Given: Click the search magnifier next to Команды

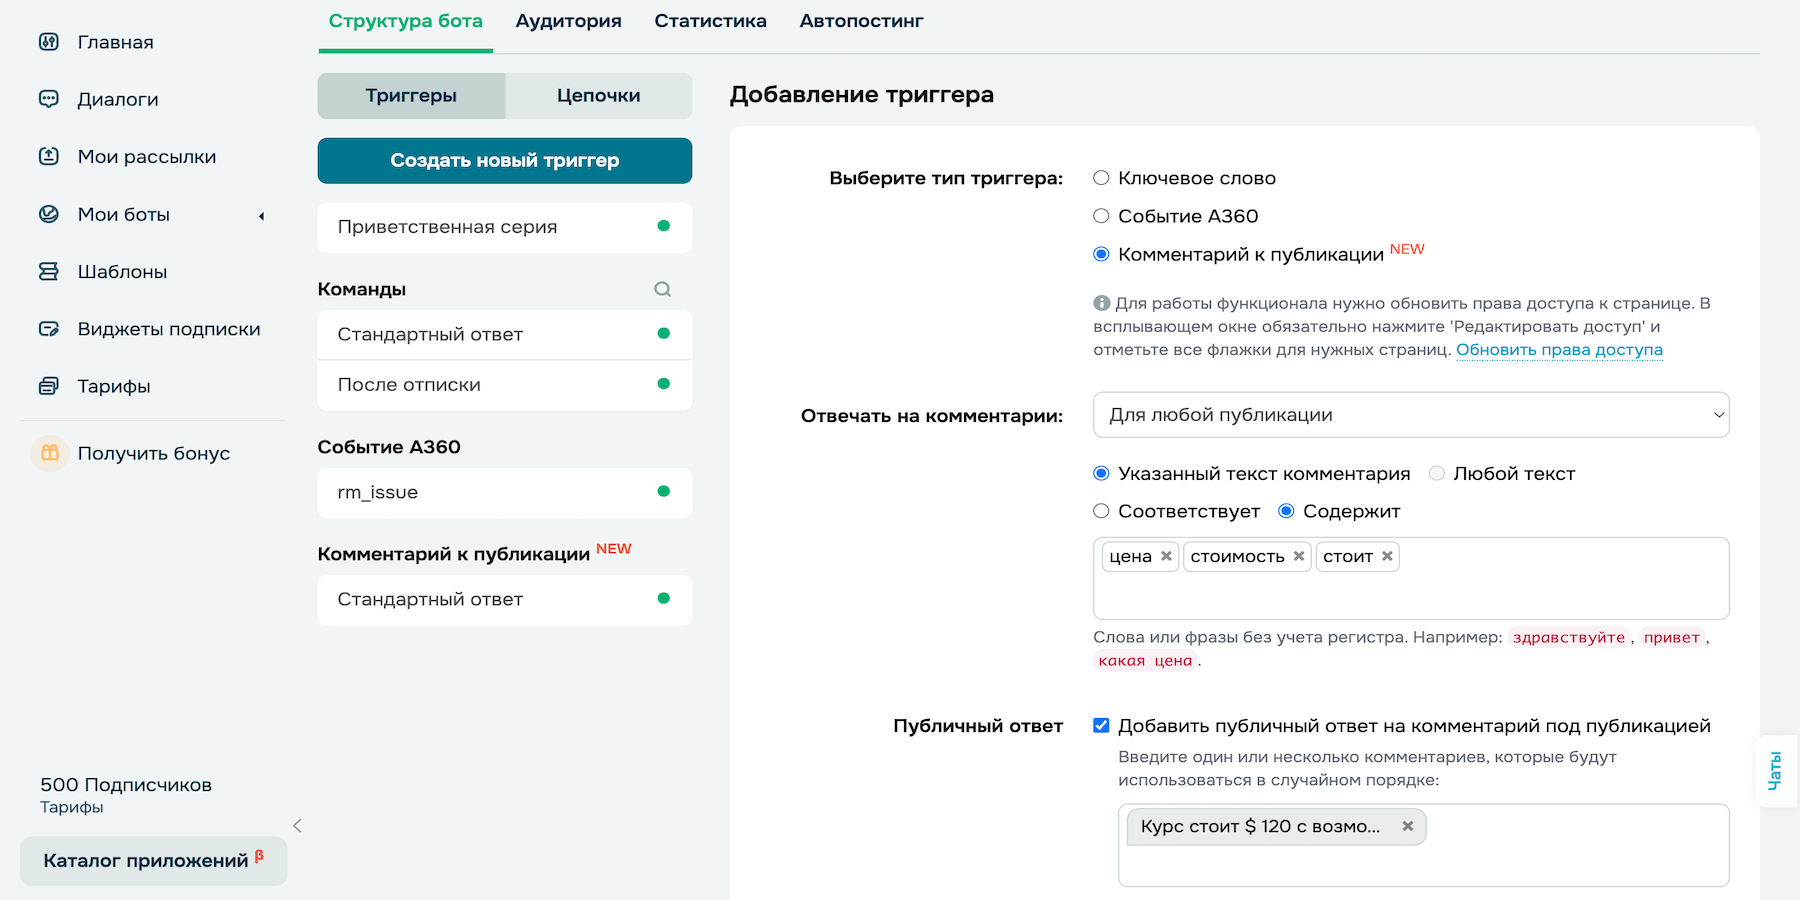Looking at the screenshot, I should 662,289.
